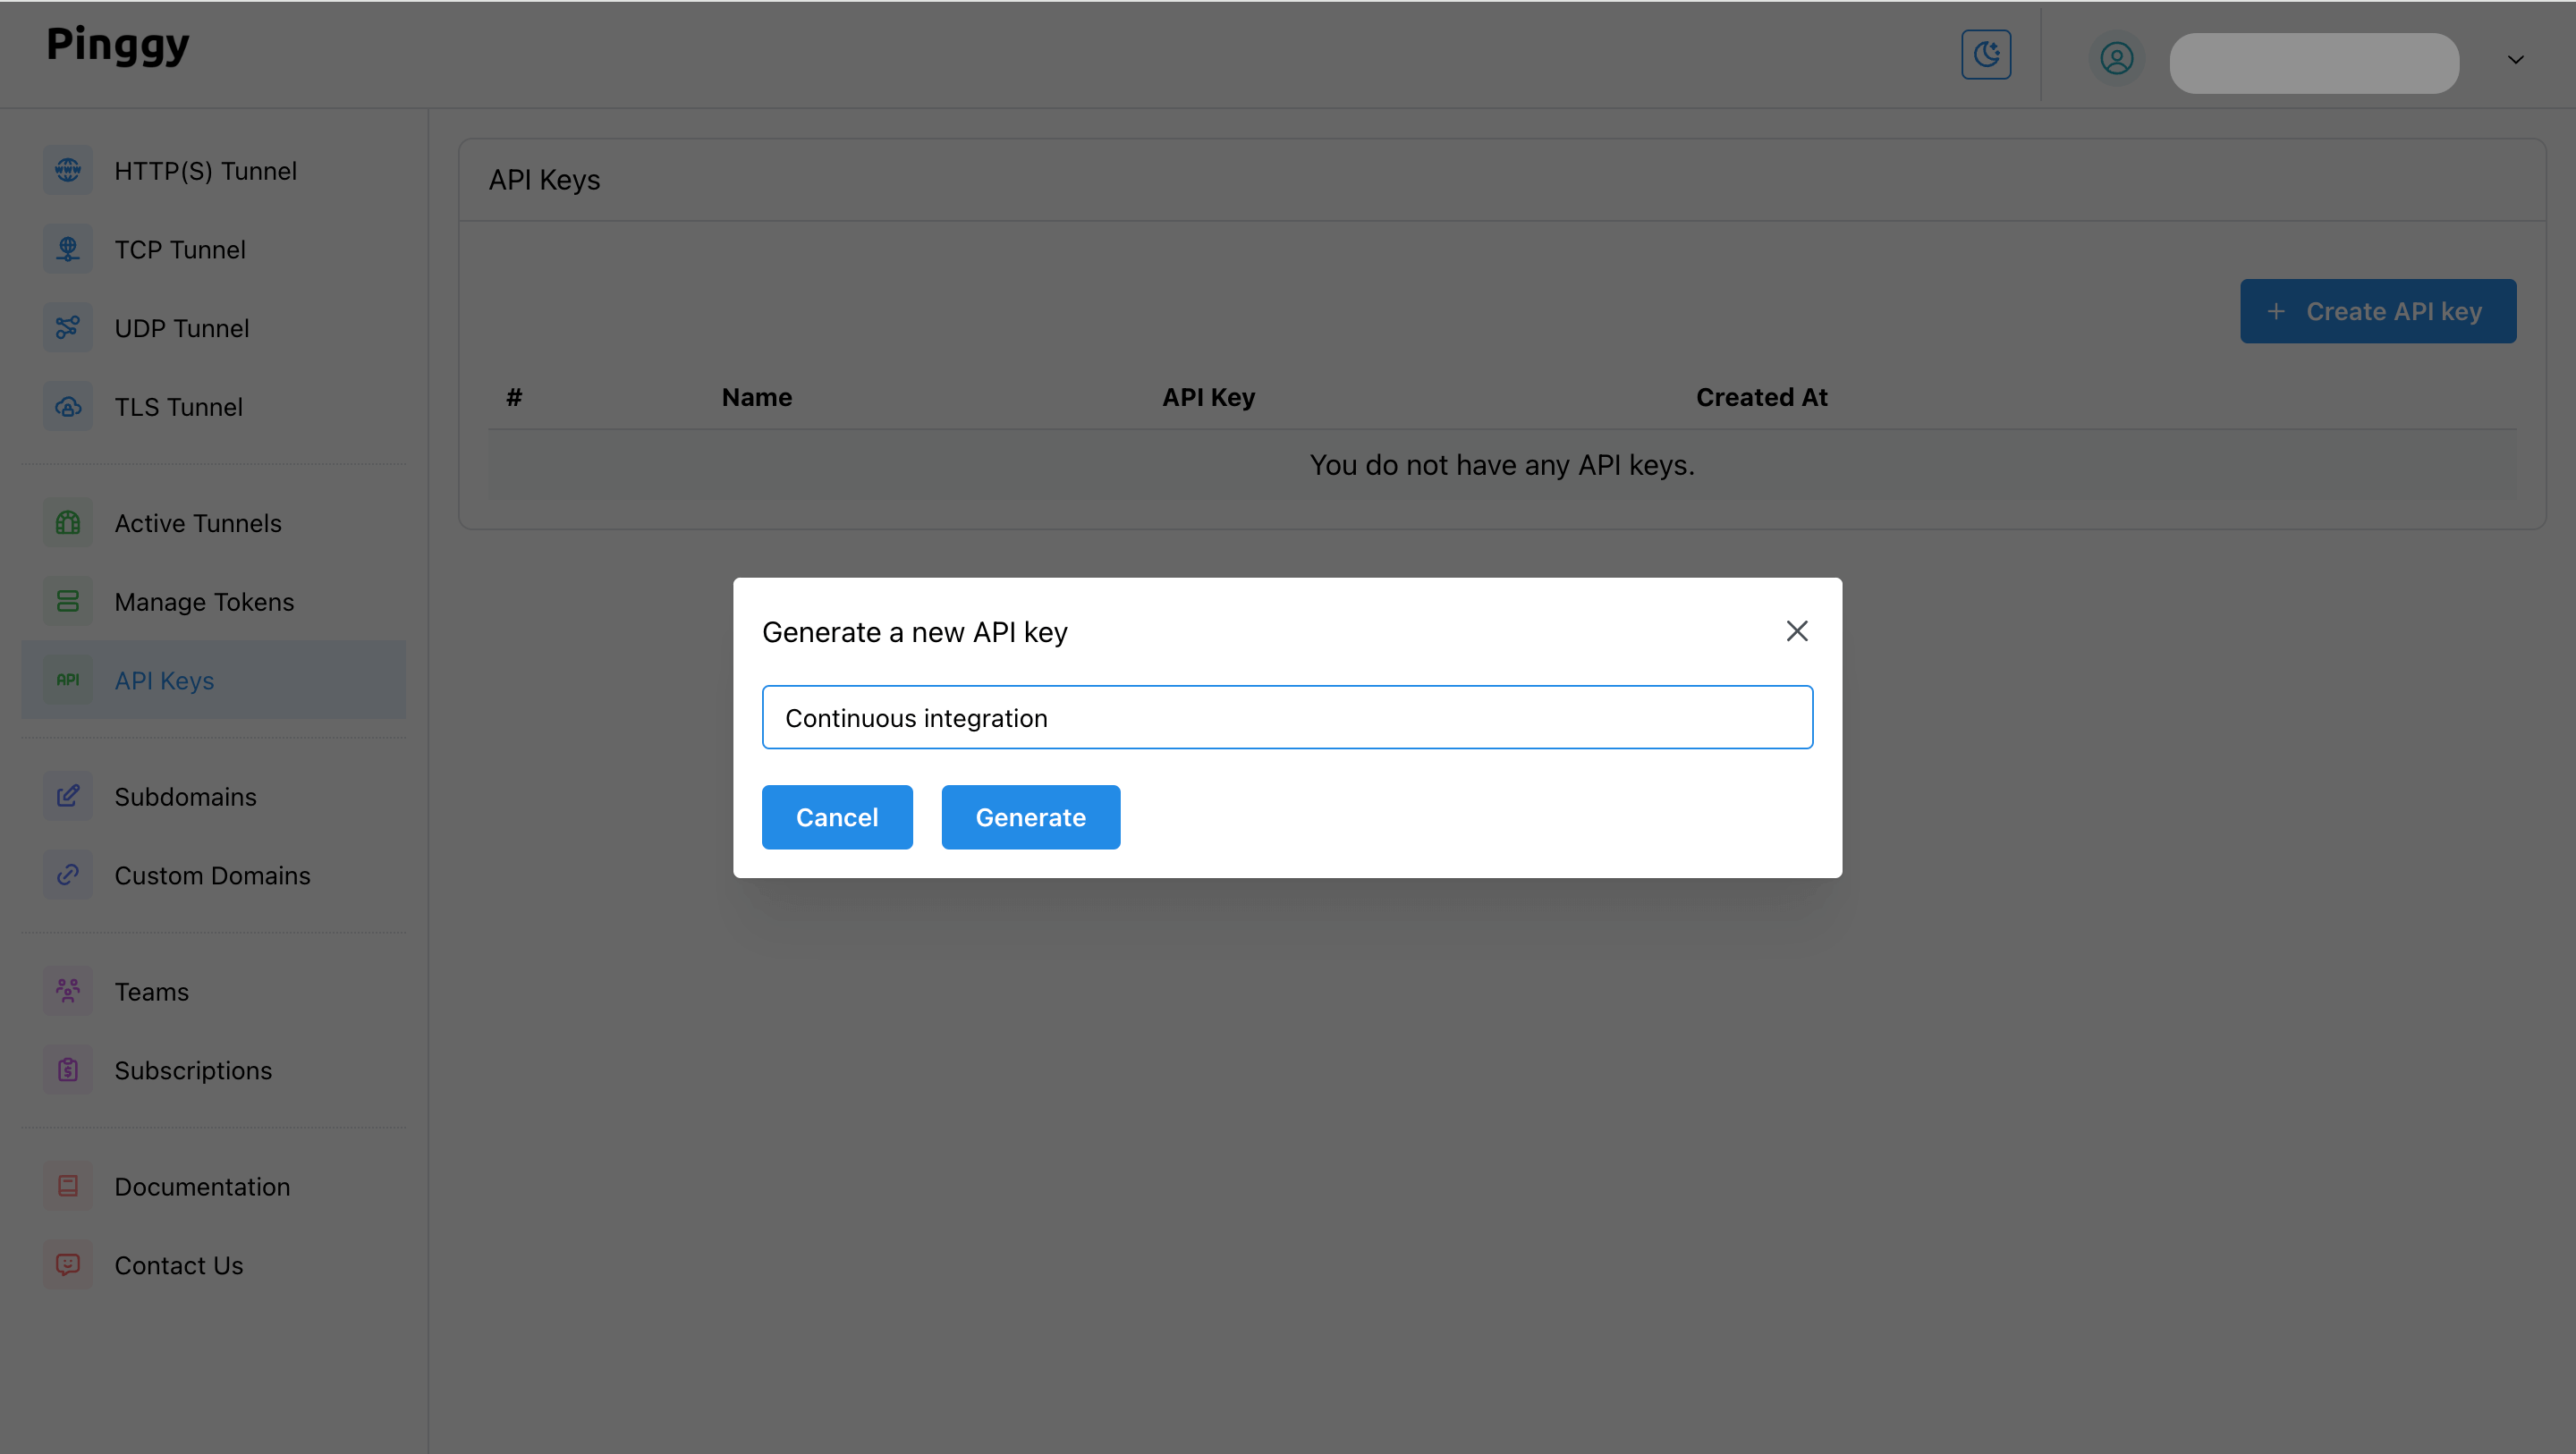The width and height of the screenshot is (2576, 1454).
Task: Click the Manage Tokens sidebar icon
Action: pos(67,600)
